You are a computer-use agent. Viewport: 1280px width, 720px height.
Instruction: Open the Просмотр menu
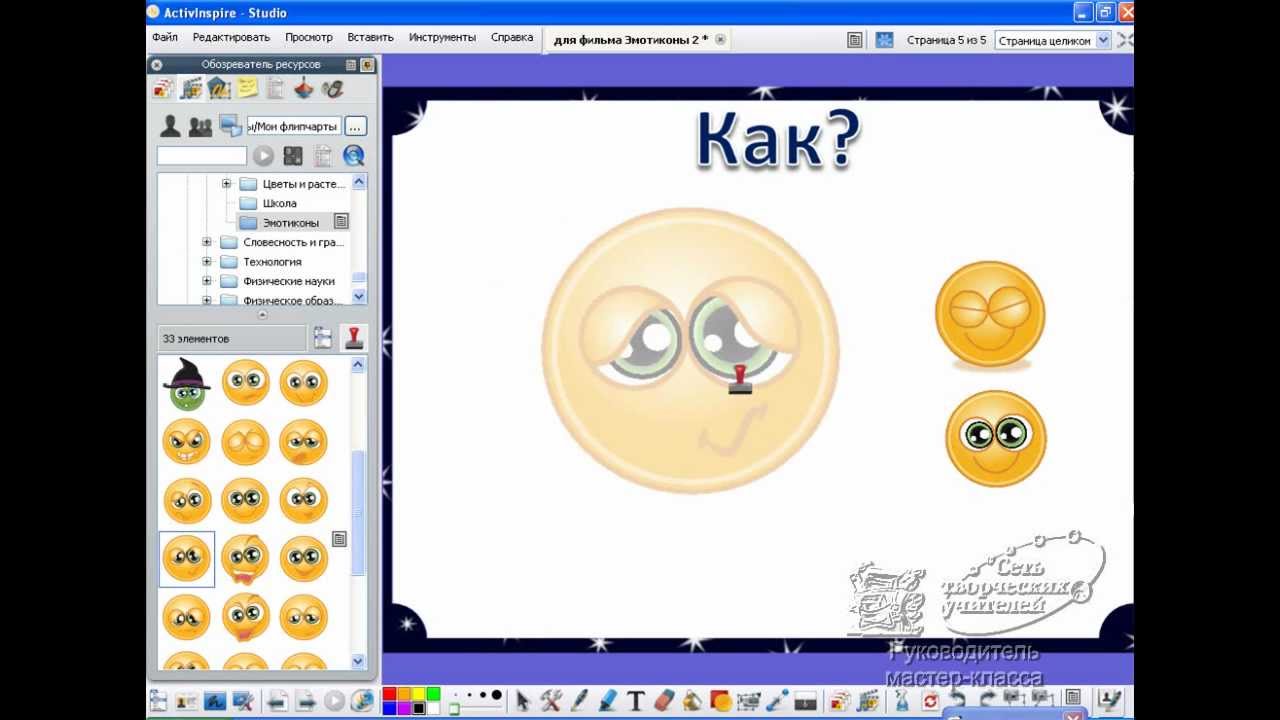(x=309, y=37)
